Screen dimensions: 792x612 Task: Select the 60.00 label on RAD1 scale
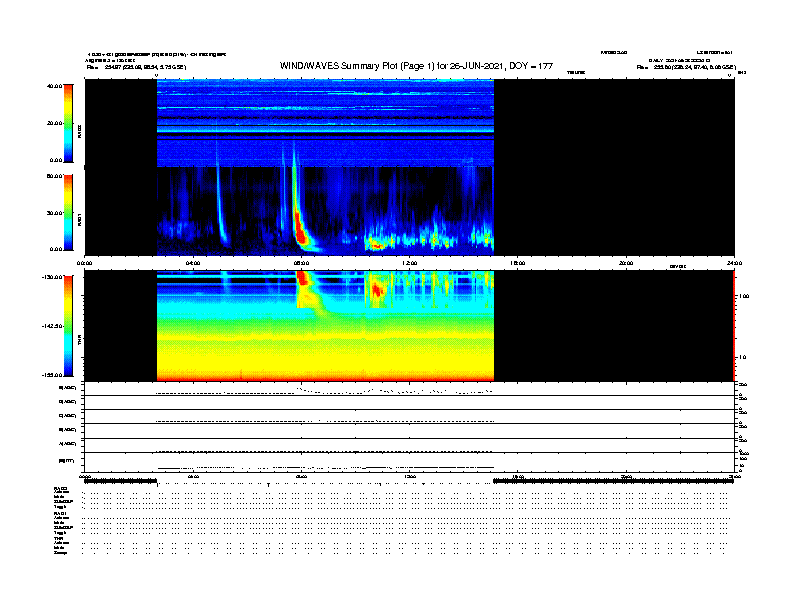coord(54,176)
